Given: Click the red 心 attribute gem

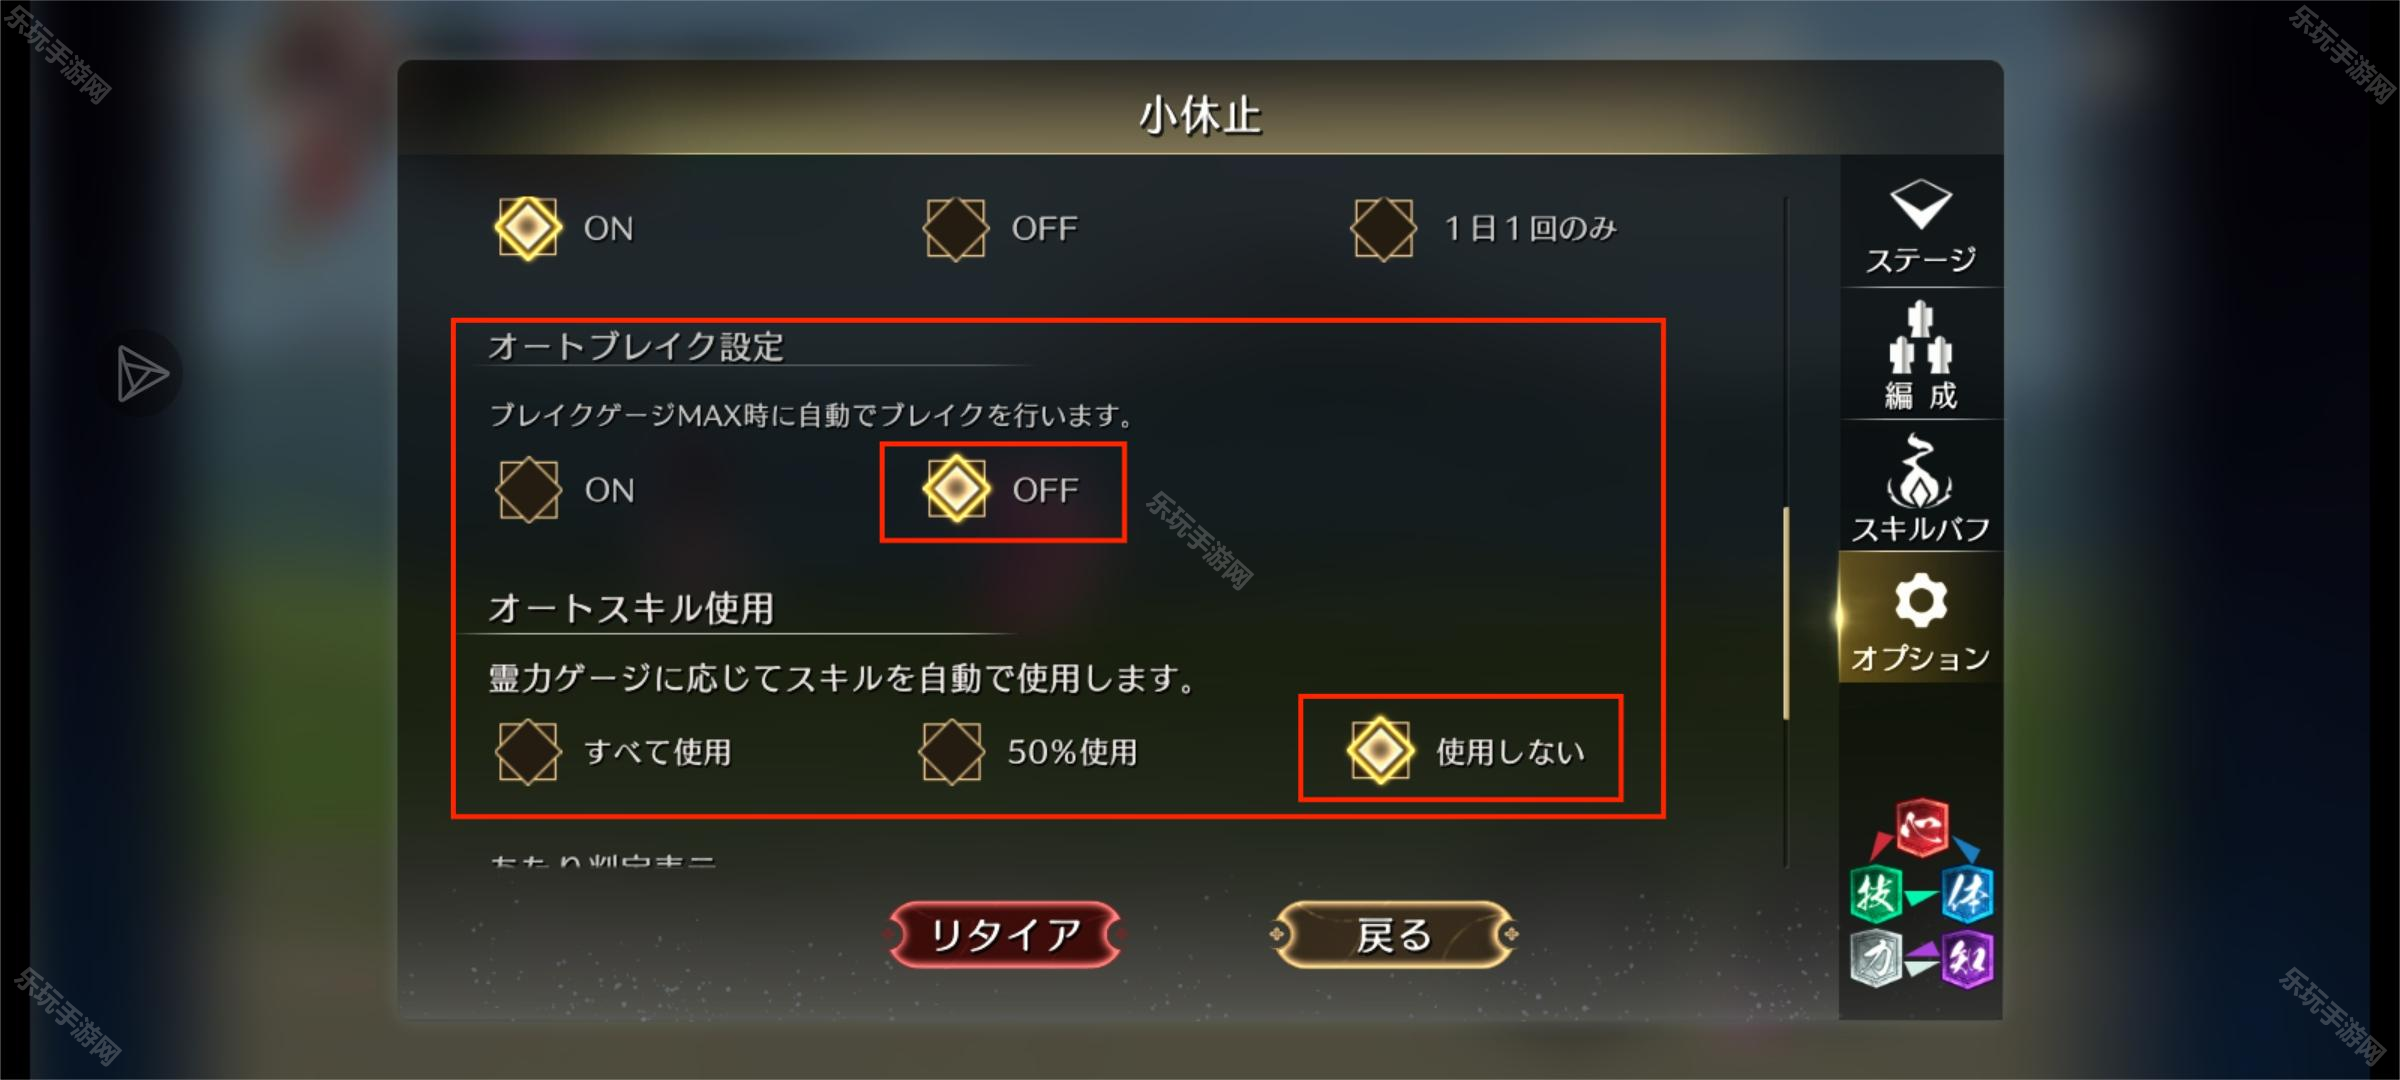Looking at the screenshot, I should coord(1922,827).
